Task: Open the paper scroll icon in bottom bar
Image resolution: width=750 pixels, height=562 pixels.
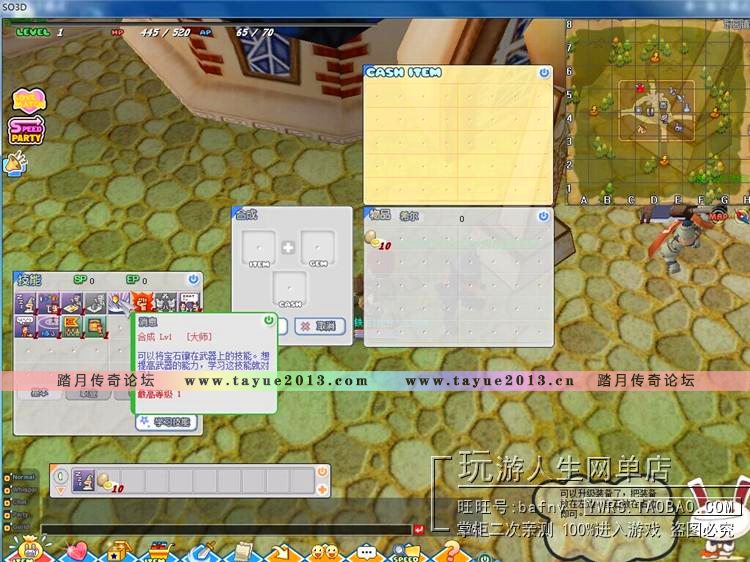Action: coord(245,552)
